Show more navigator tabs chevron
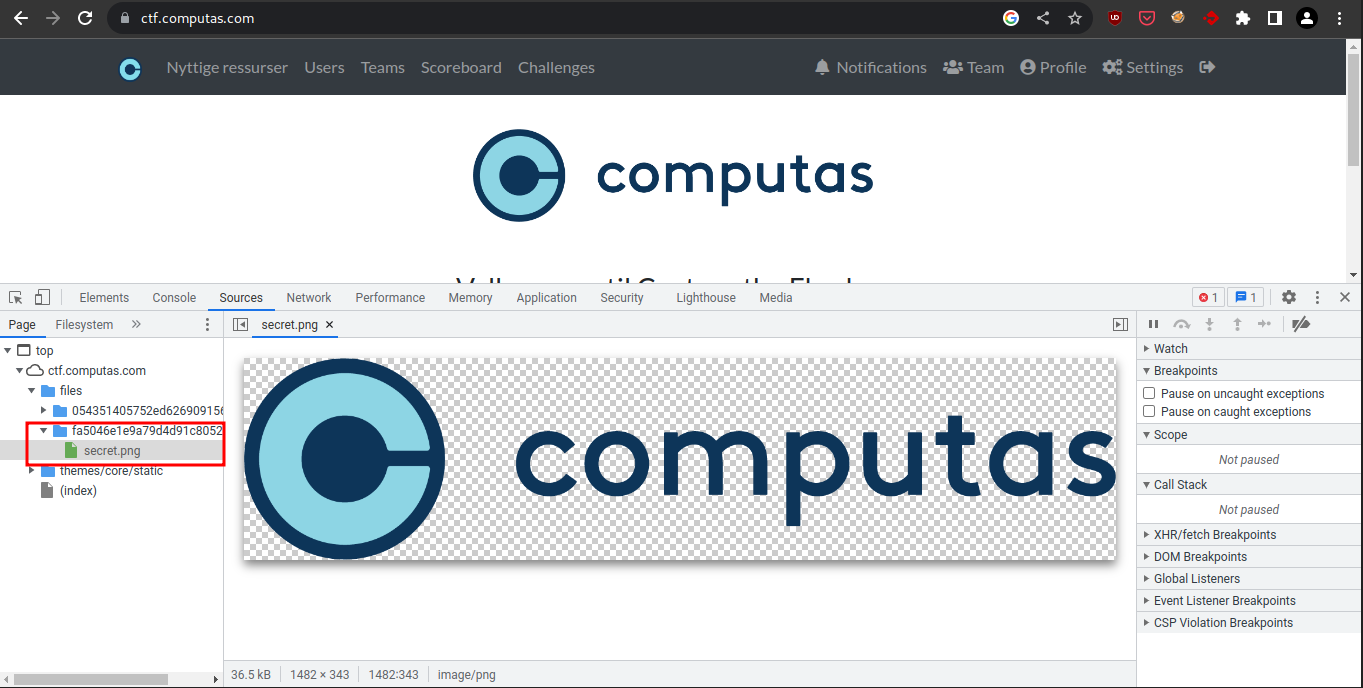 (x=136, y=324)
